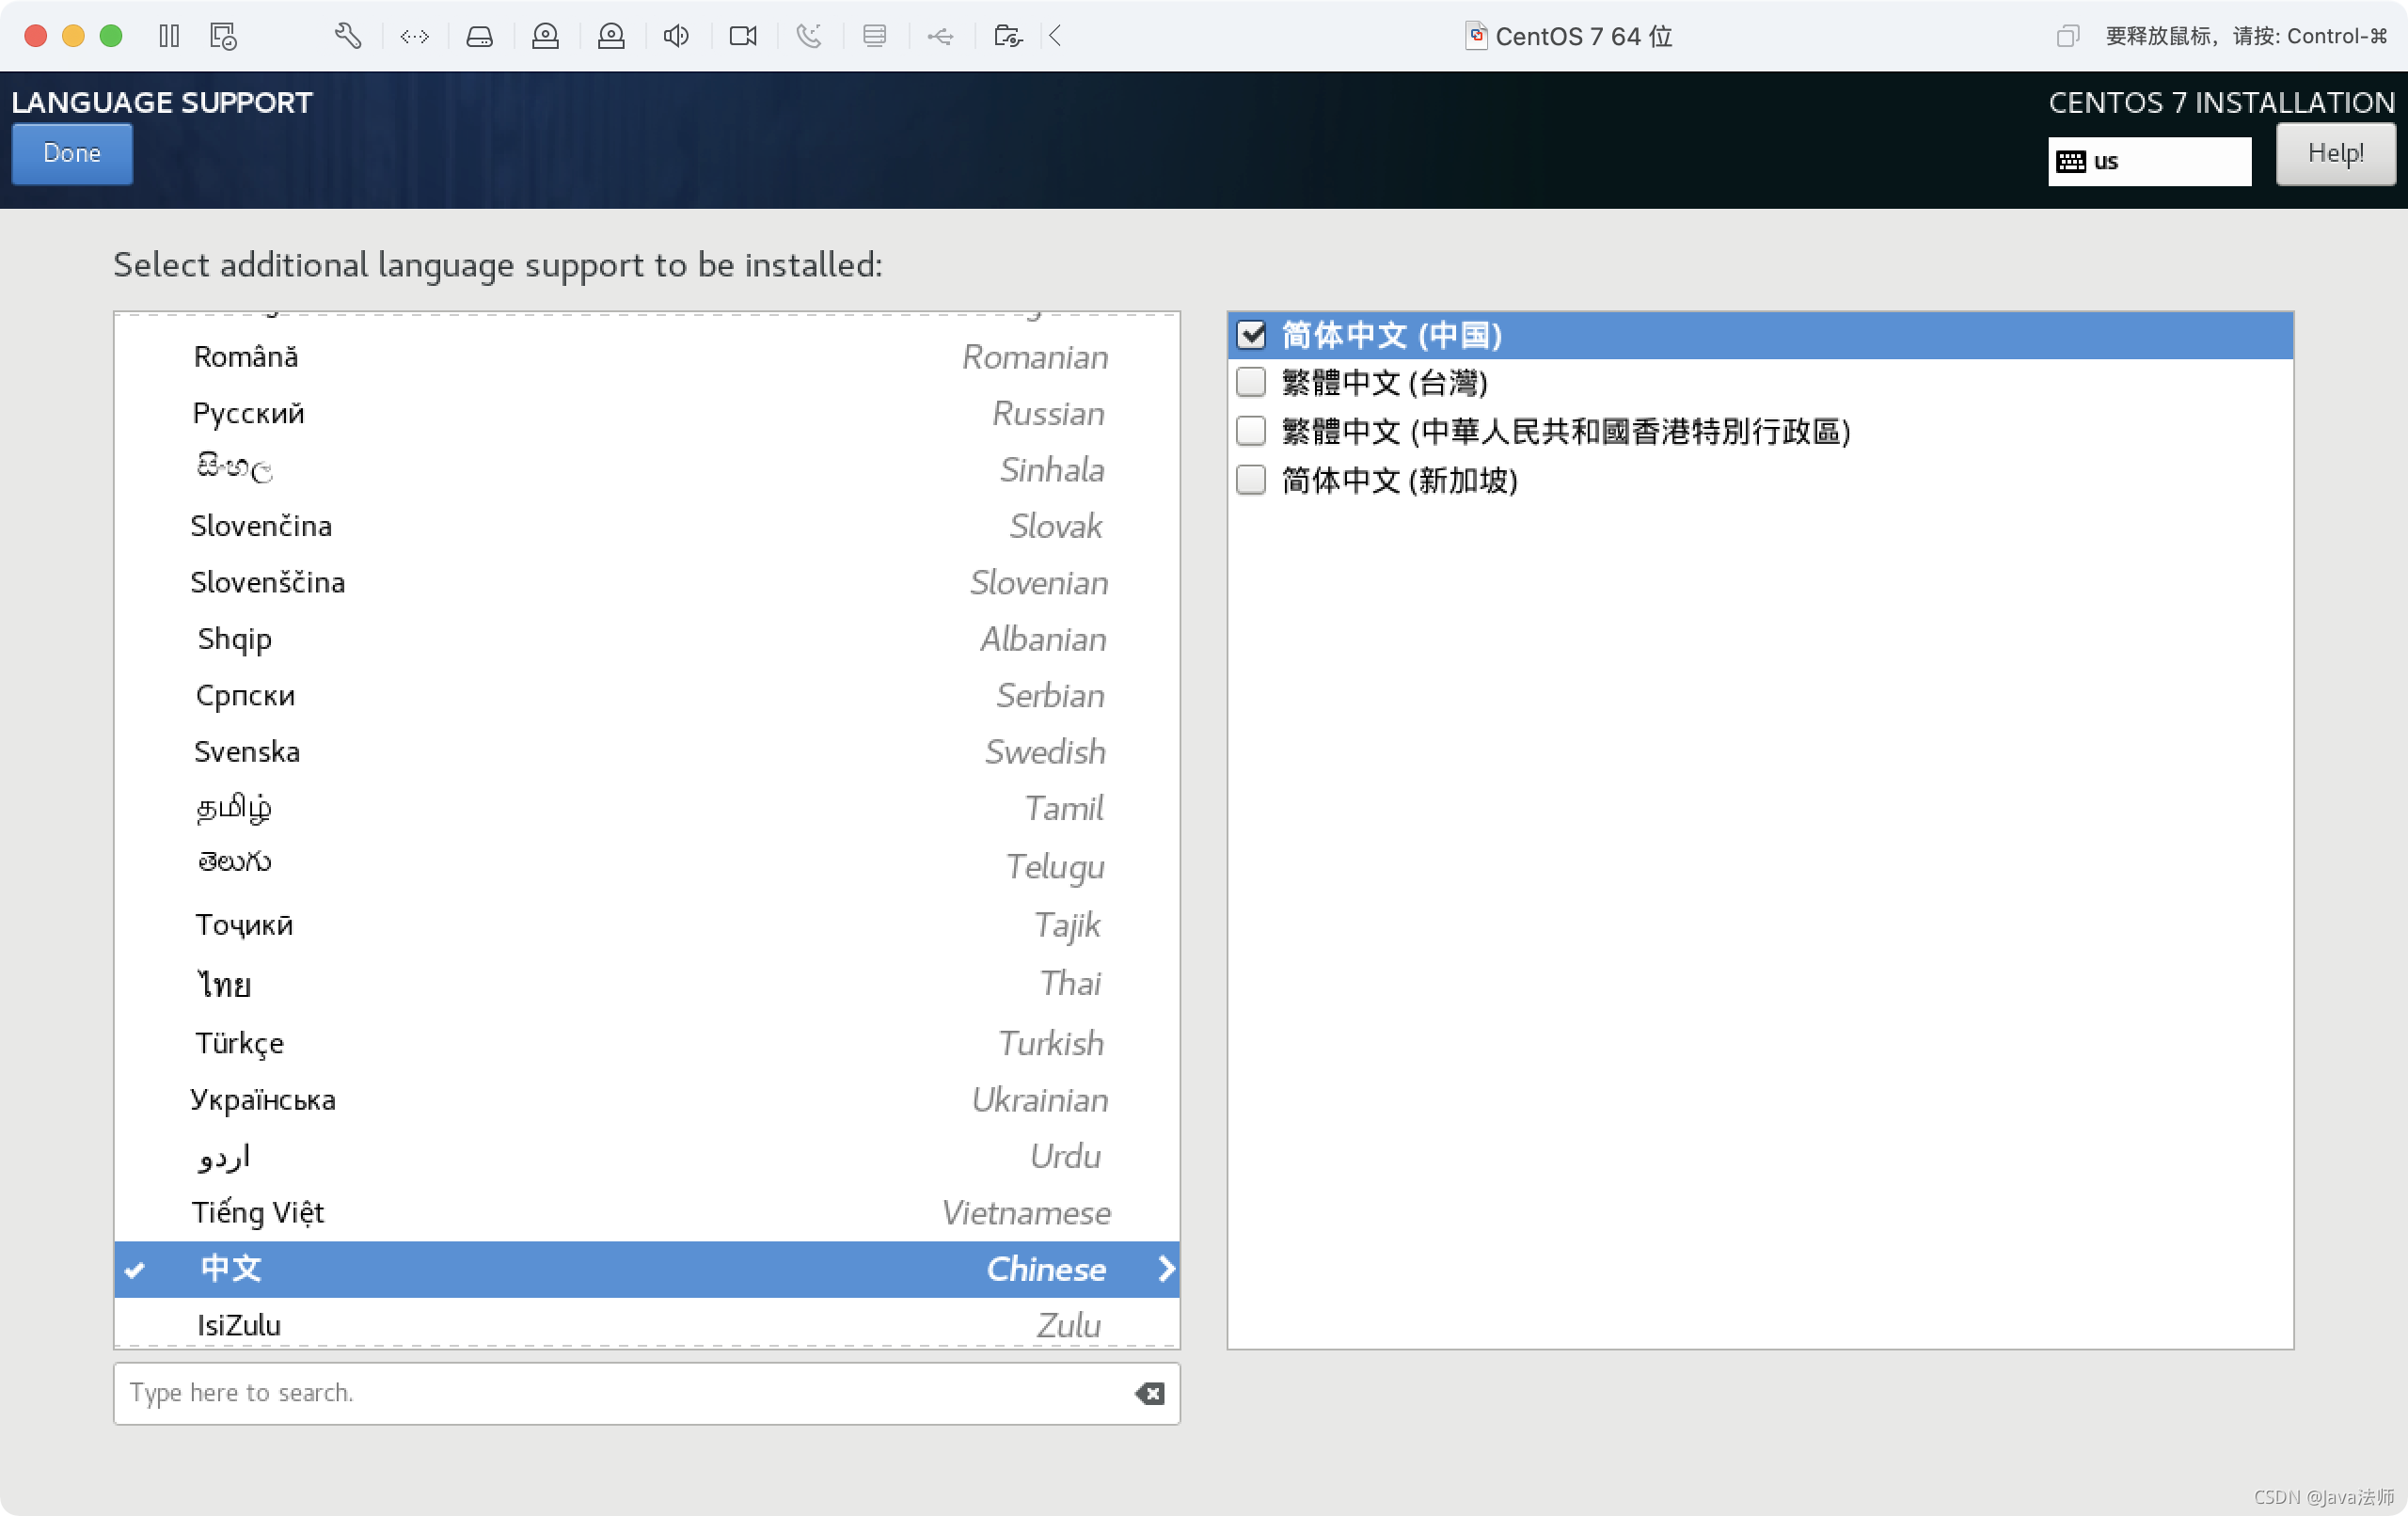The width and height of the screenshot is (2408, 1516).
Task: Select the Tamil language row
Action: point(647,807)
